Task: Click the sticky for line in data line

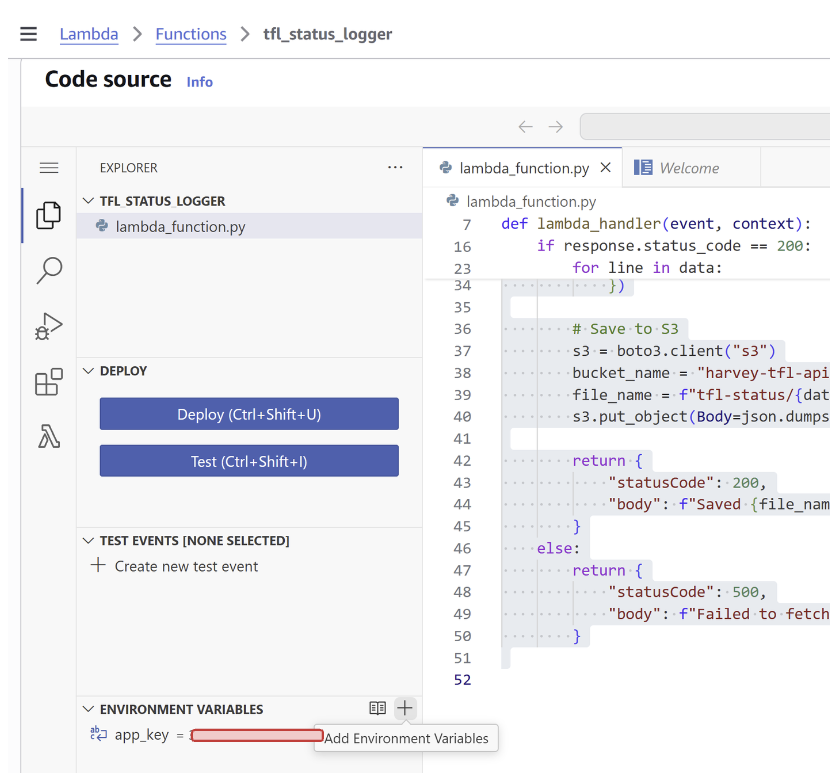Action: coord(647,268)
